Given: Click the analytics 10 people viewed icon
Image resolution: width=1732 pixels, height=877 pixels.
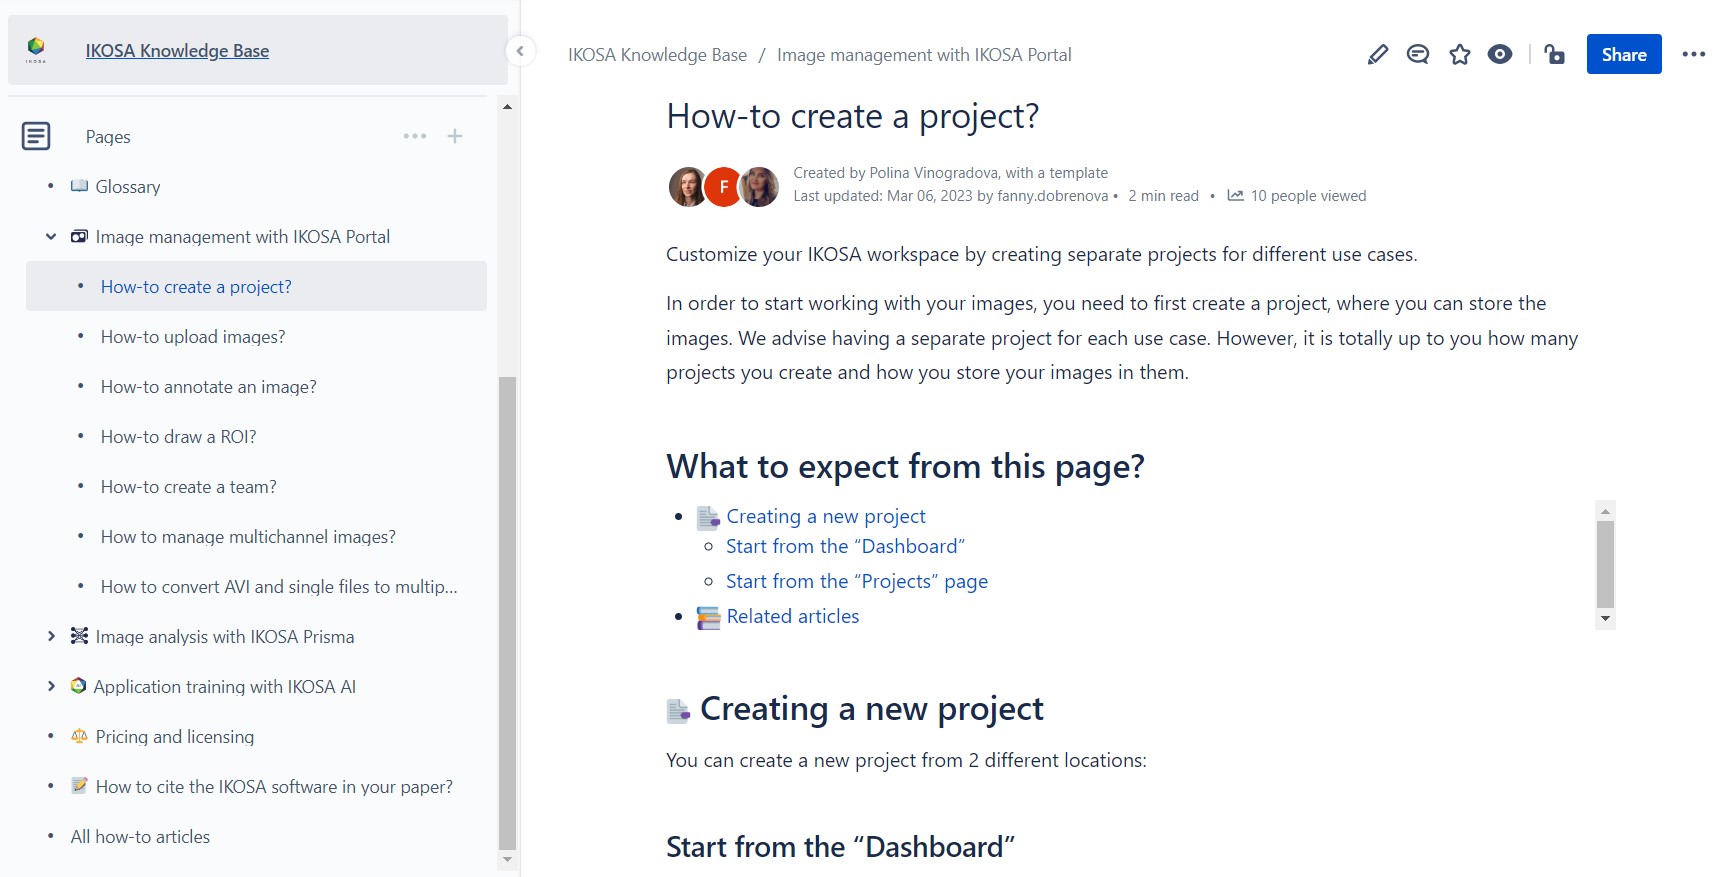Looking at the screenshot, I should point(1236,196).
